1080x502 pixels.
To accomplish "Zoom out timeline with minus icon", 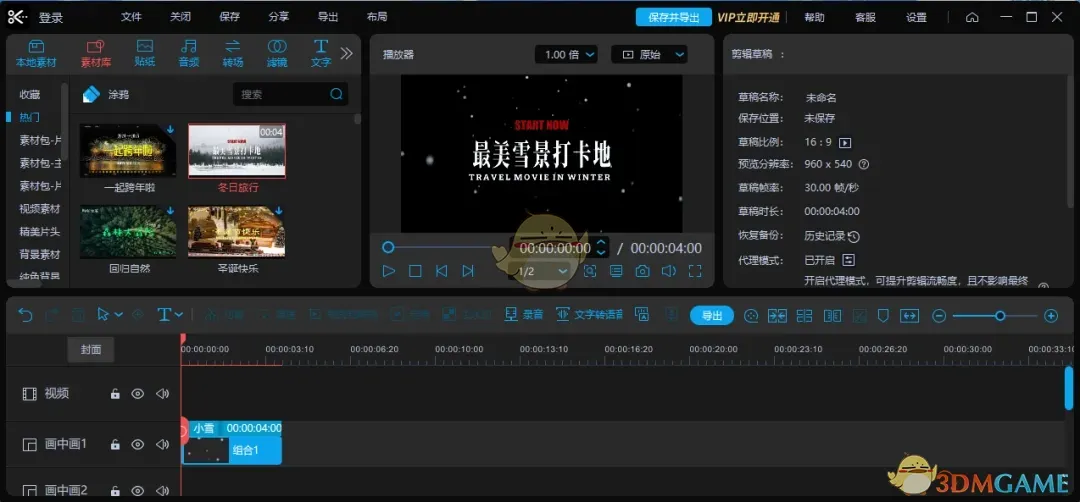I will (x=939, y=316).
